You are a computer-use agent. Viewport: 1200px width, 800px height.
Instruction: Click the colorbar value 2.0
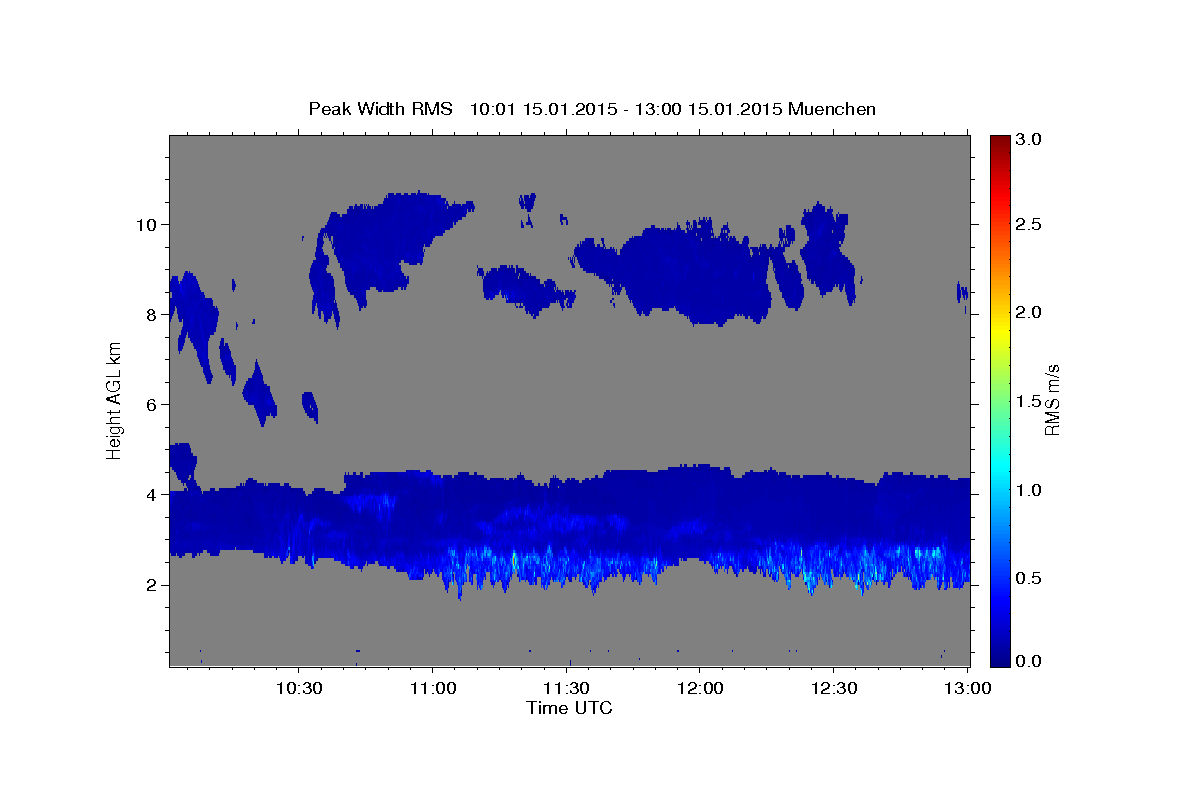1029,313
